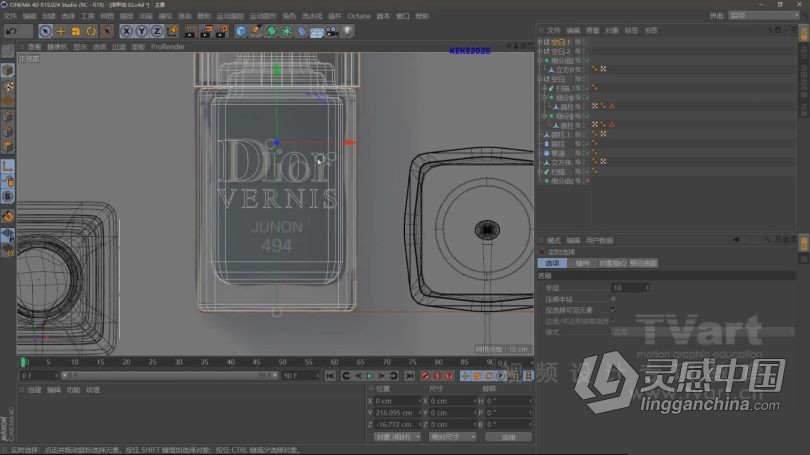
Task: Click the Undo arrow icon
Action: (11, 32)
